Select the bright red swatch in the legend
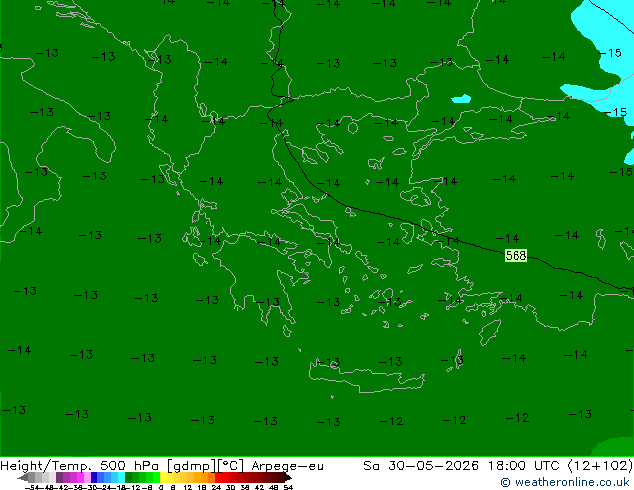This screenshot has height=490, width=634. (x=218, y=477)
